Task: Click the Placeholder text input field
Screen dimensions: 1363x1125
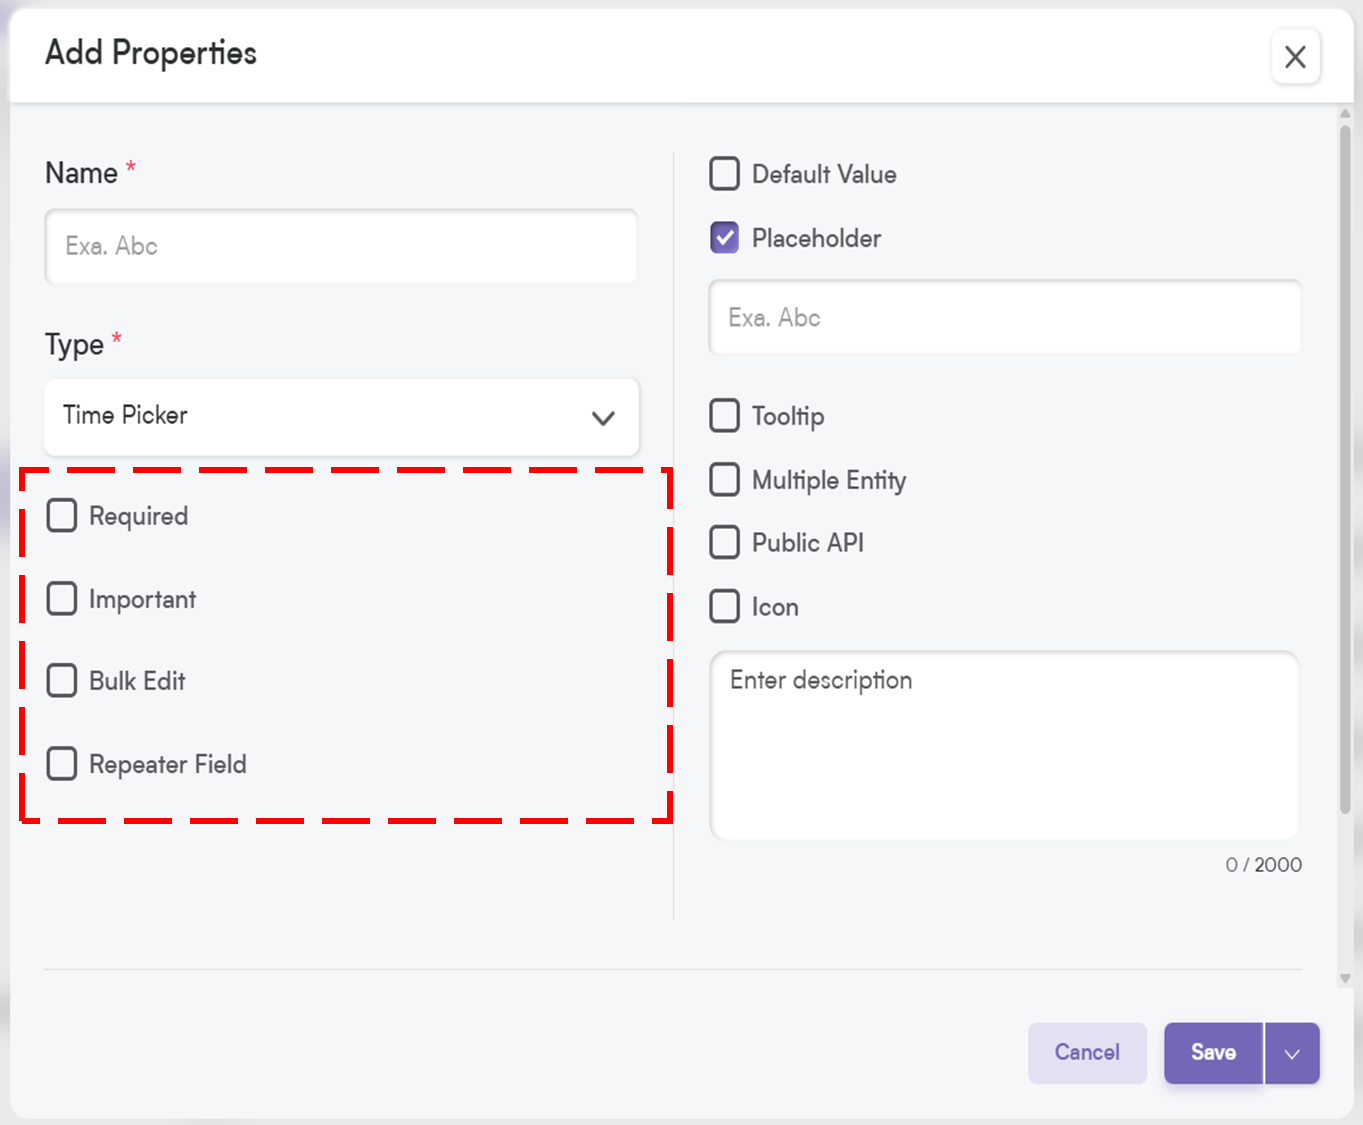Action: coord(1005,317)
